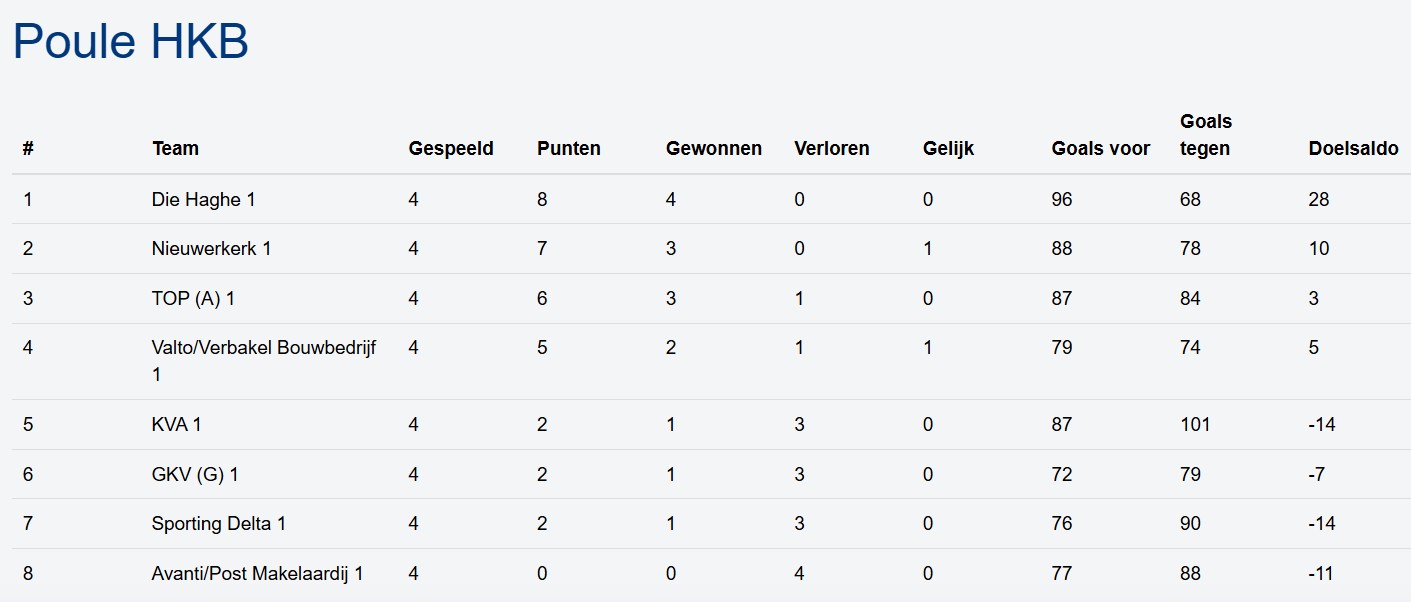Select the Nieuwerkerk 1 team name
This screenshot has width=1411, height=602.
click(x=211, y=249)
